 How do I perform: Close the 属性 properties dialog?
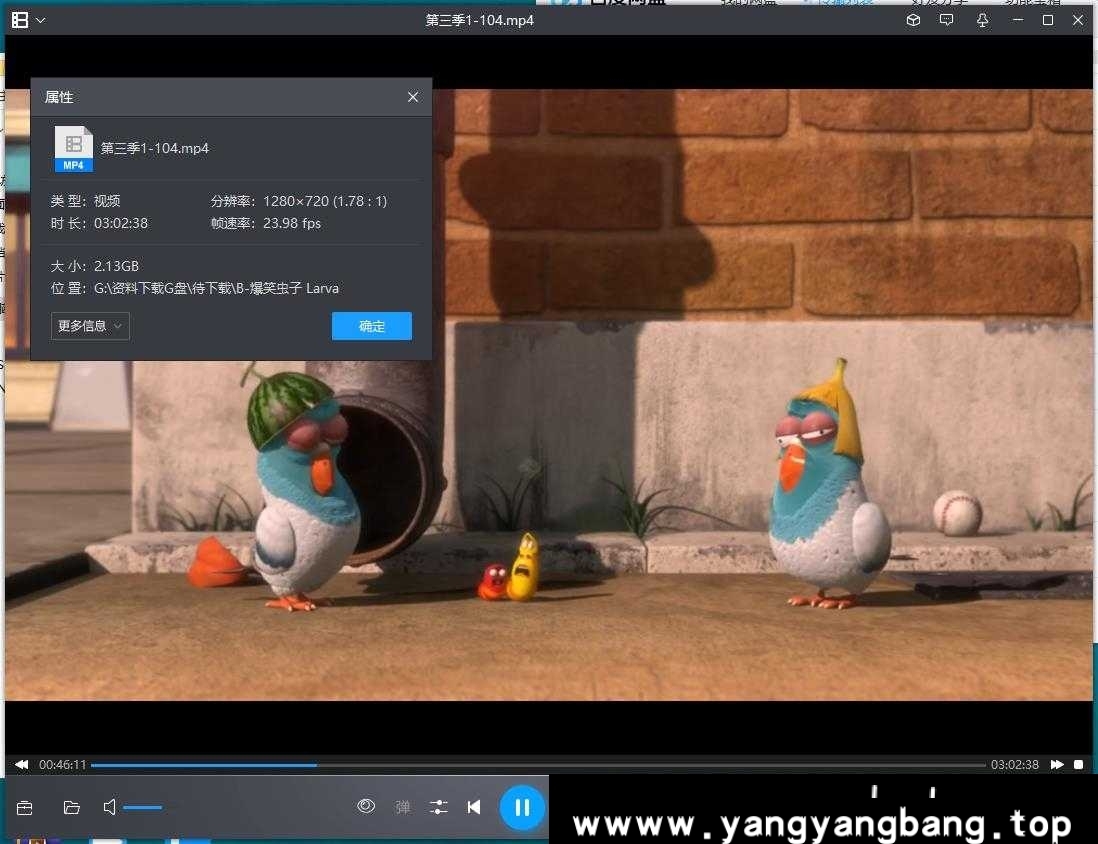[413, 97]
